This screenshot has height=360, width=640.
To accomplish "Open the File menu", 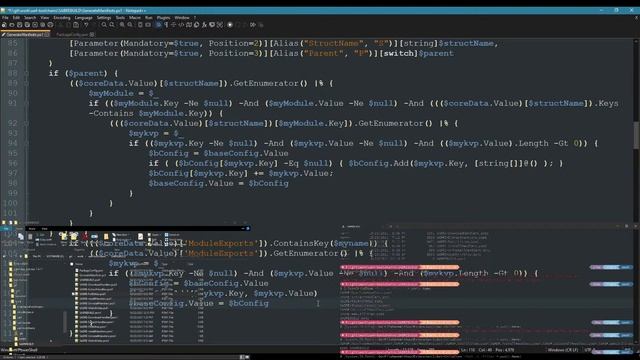I will coord(5,18).
